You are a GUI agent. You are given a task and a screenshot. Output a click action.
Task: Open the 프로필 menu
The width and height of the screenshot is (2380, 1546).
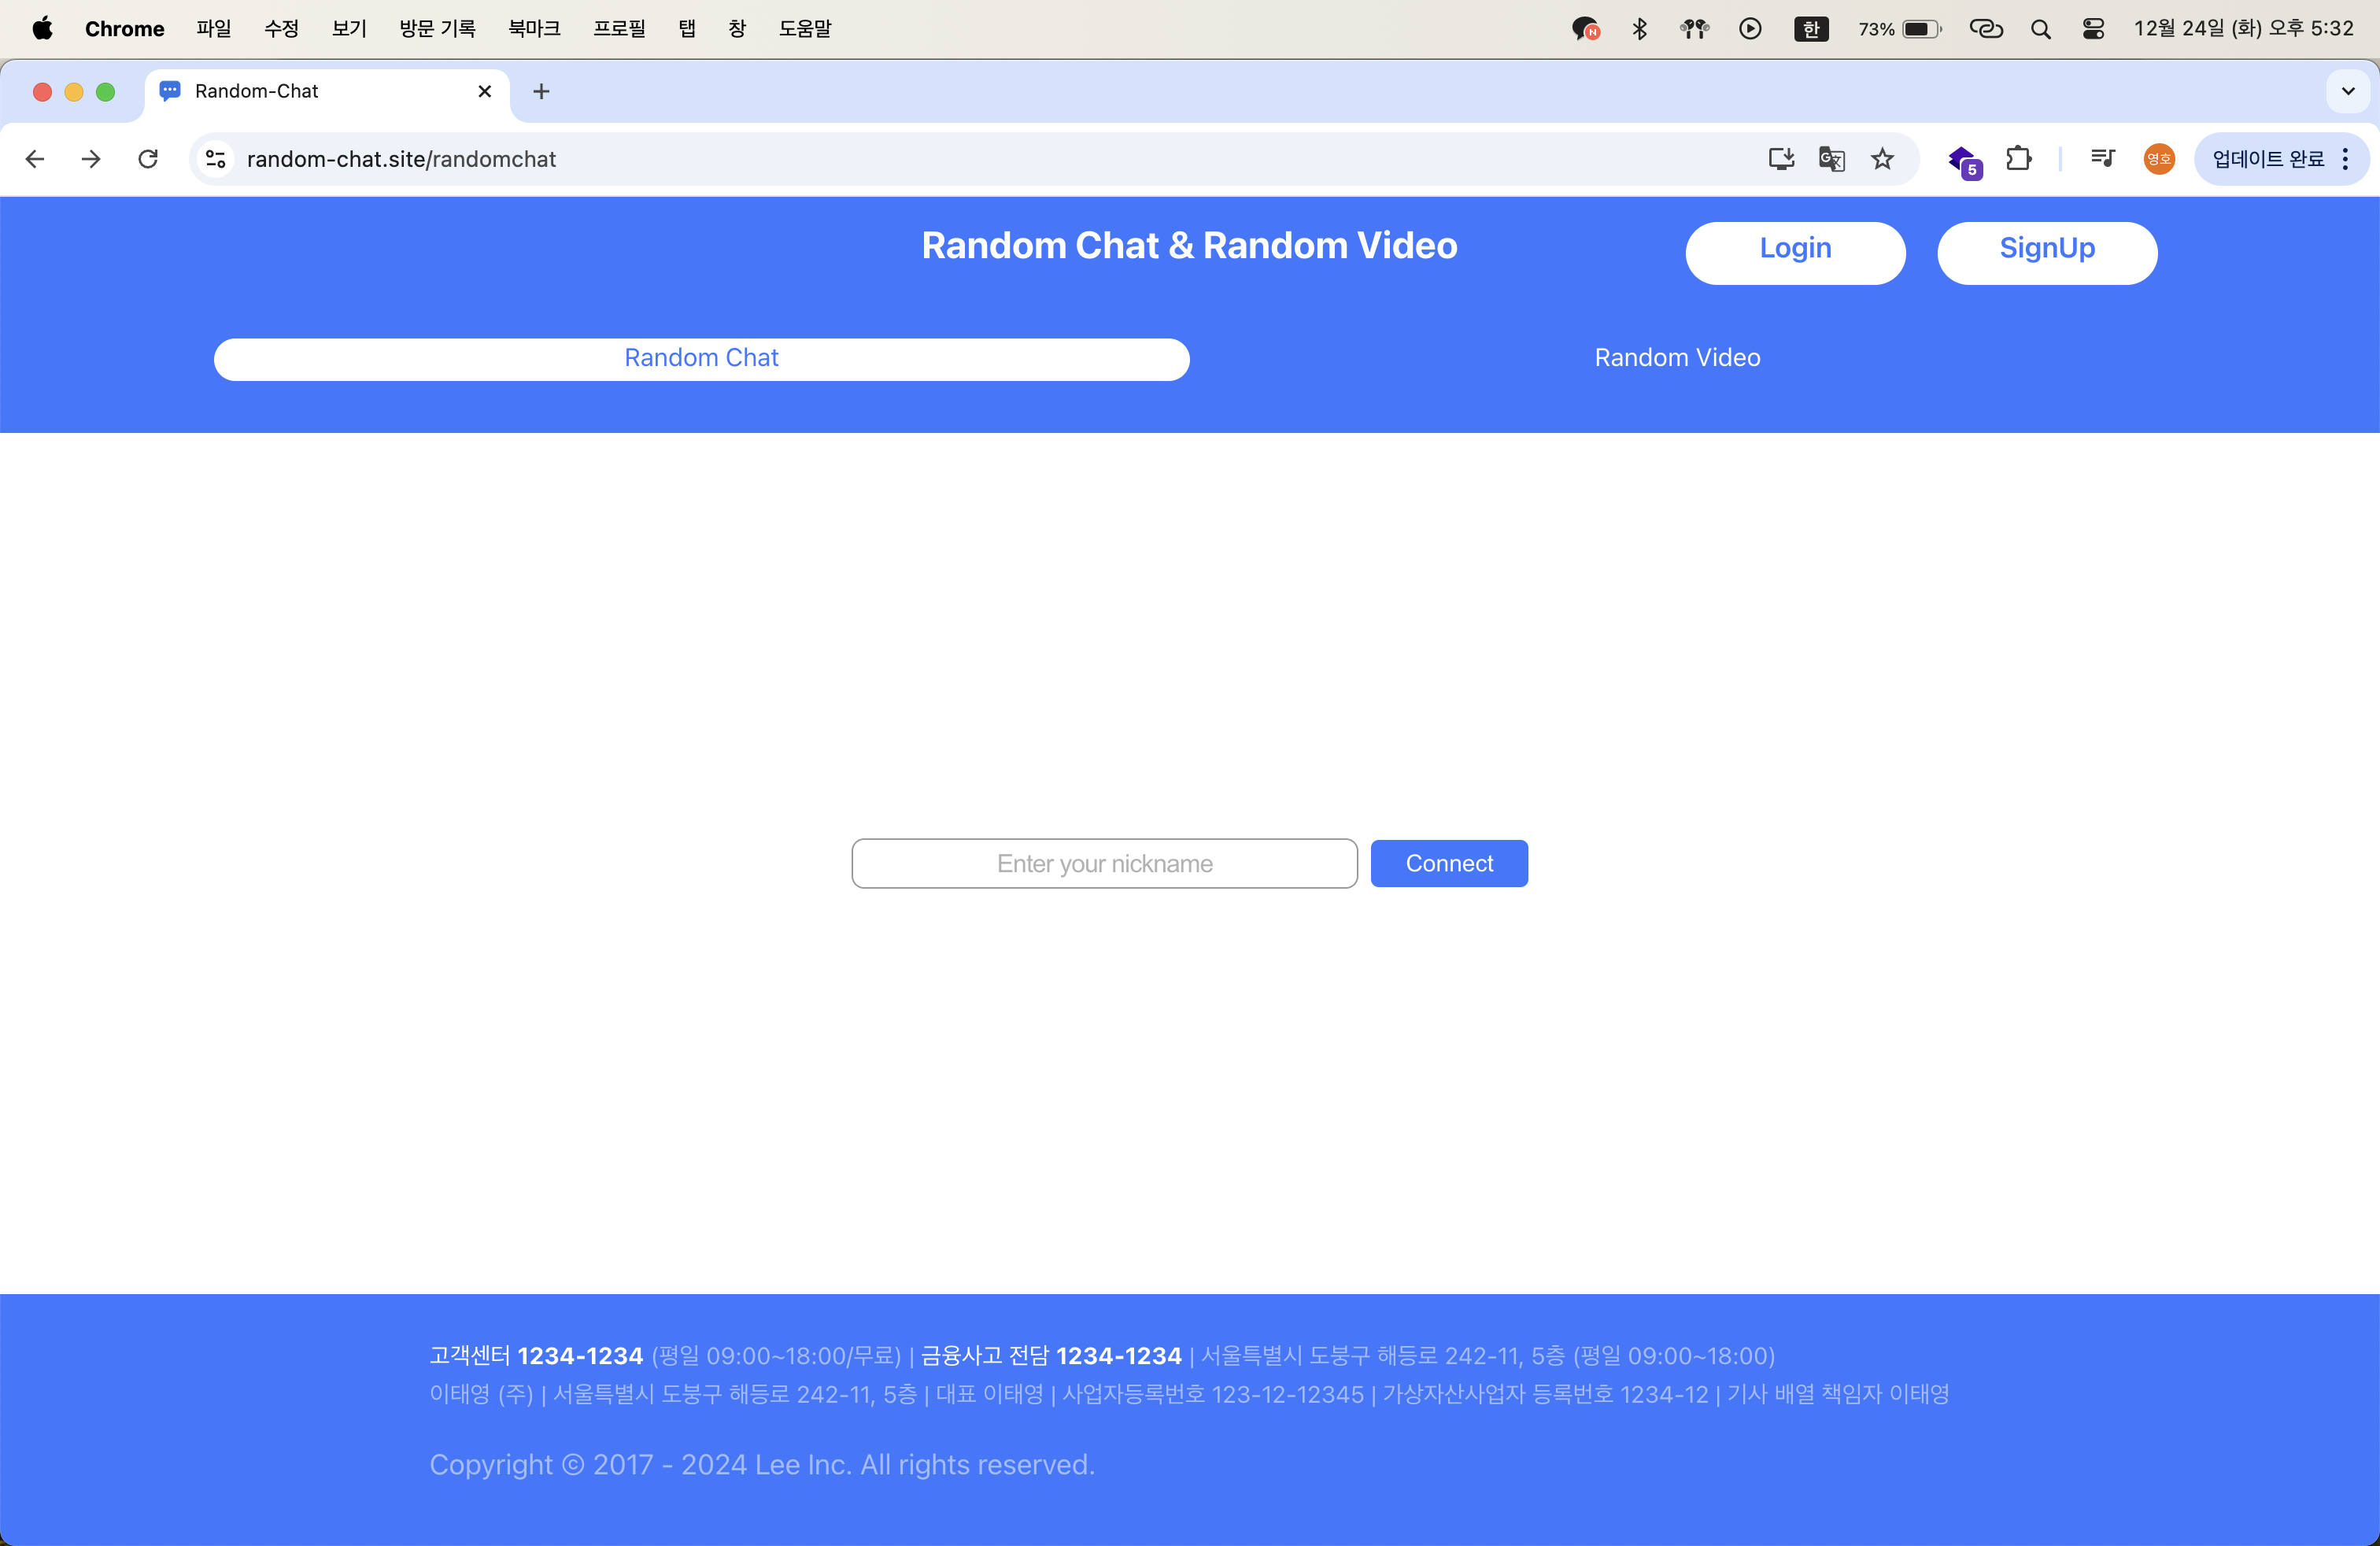click(x=620, y=29)
